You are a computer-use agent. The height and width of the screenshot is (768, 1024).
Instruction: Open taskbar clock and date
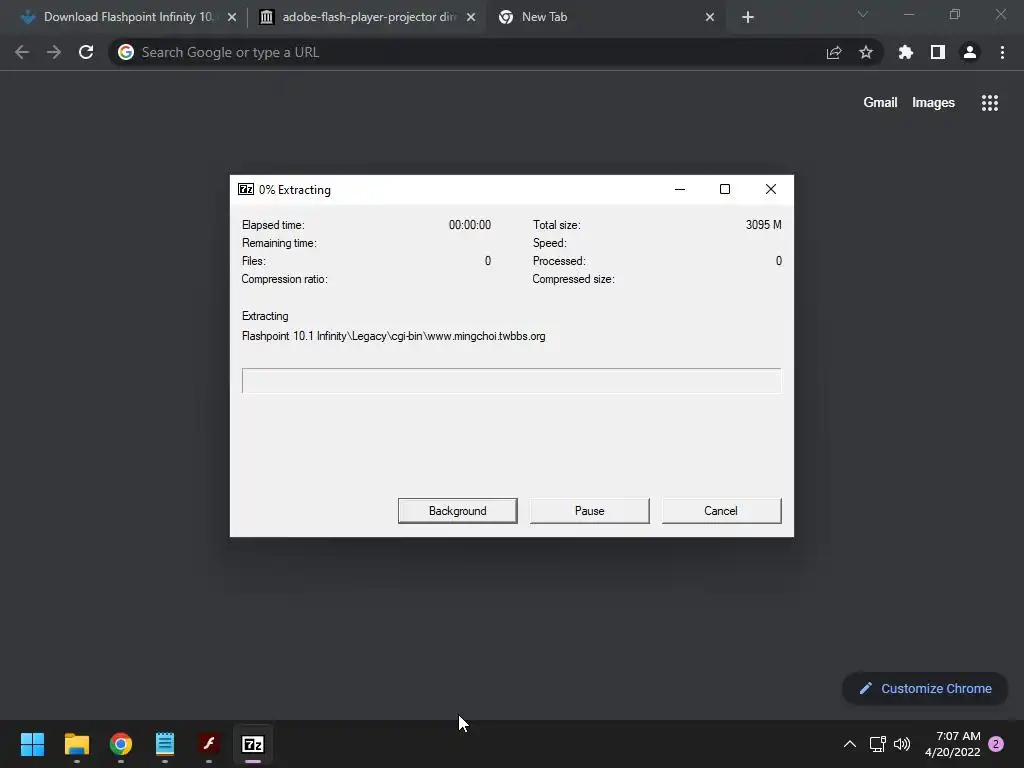click(953, 744)
